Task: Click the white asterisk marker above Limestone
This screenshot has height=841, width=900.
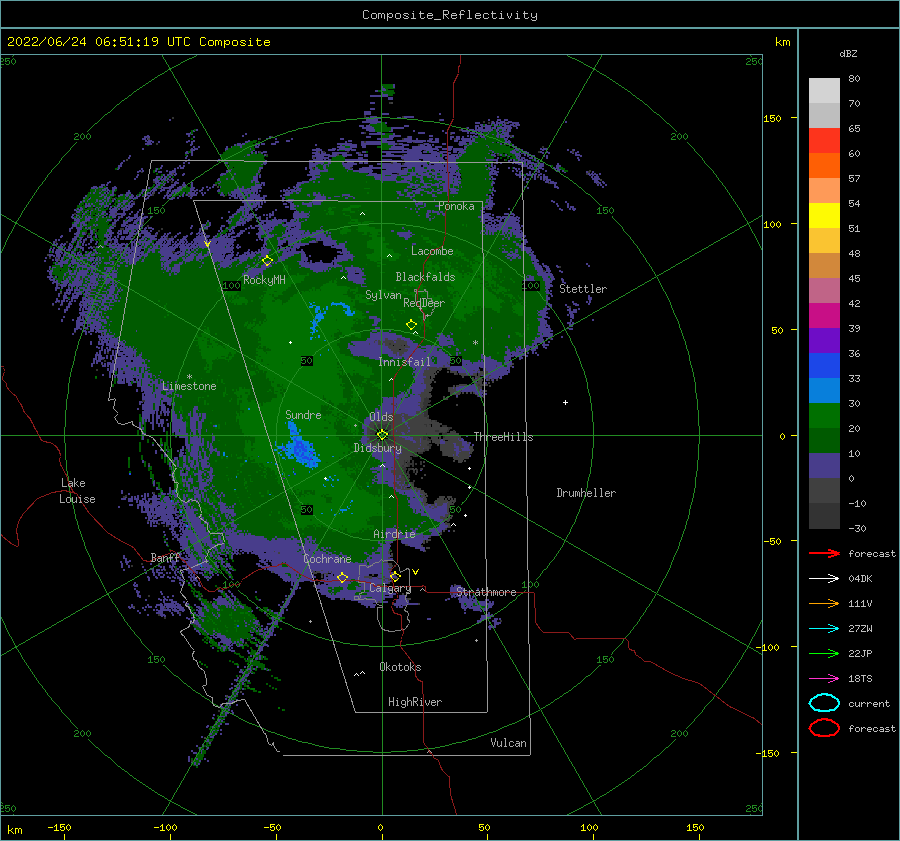Action: tap(189, 377)
